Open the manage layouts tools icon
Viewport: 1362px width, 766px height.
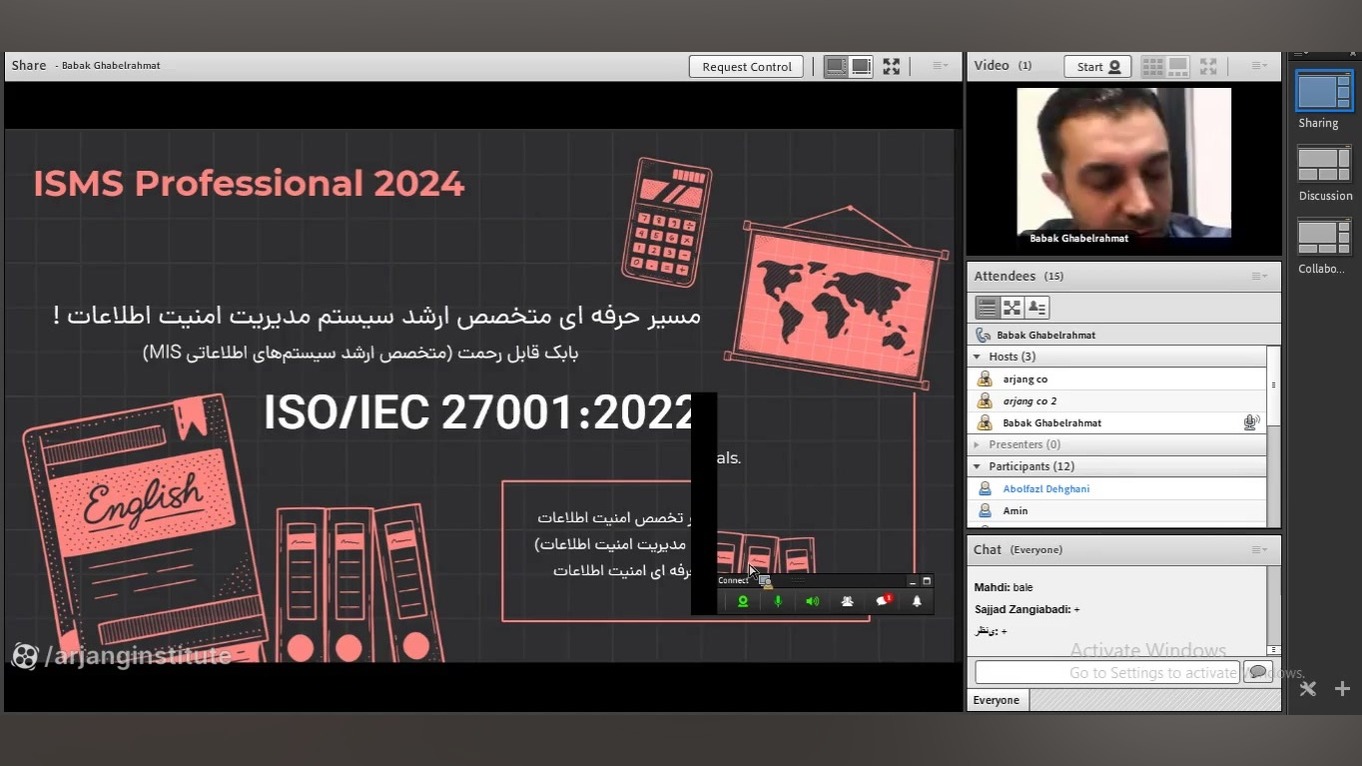(x=1308, y=688)
